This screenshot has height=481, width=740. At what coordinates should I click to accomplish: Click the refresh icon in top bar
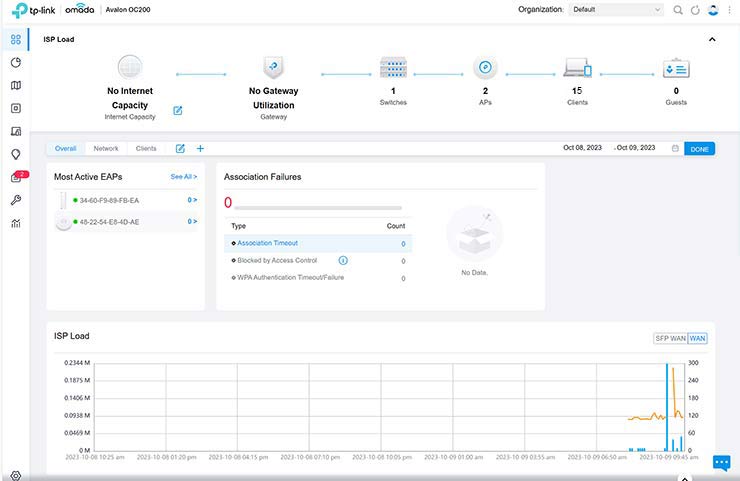click(x=695, y=10)
